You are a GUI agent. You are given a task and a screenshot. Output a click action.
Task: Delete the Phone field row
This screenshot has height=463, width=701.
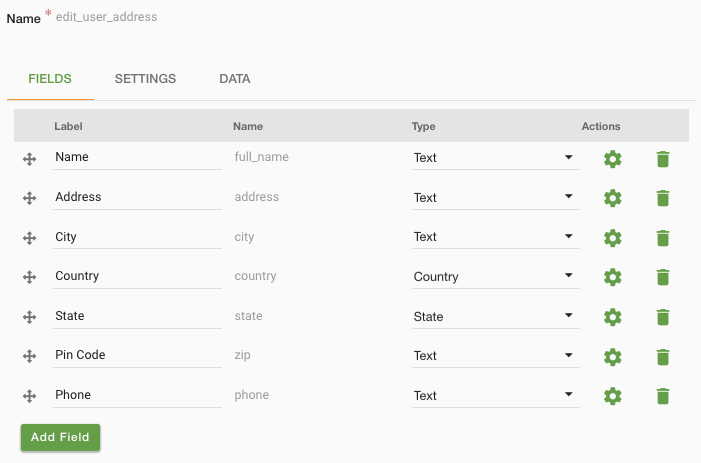663,396
